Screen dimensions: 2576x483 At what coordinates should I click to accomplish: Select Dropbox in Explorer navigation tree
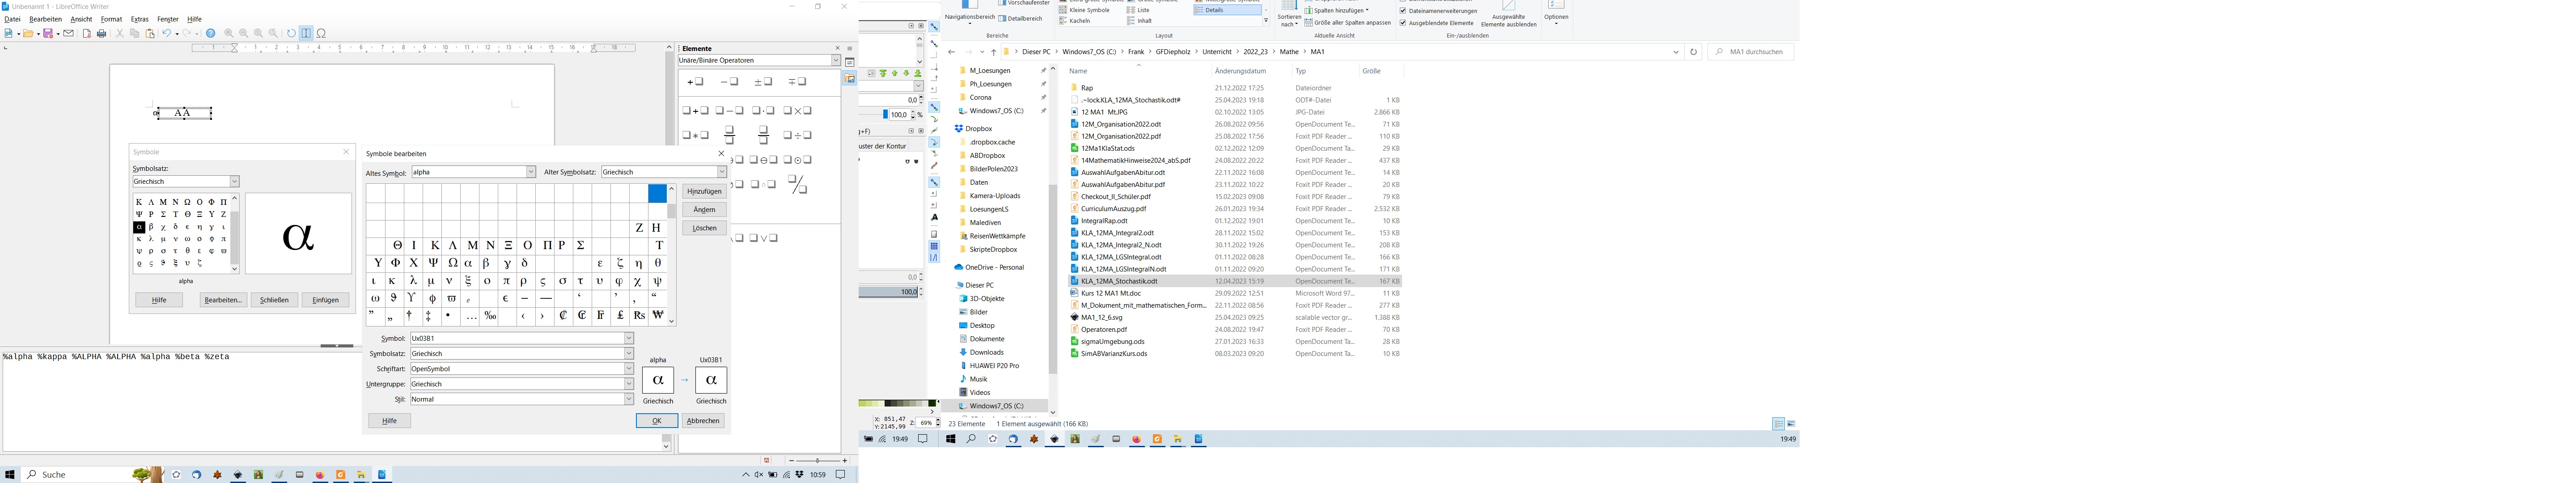978,129
